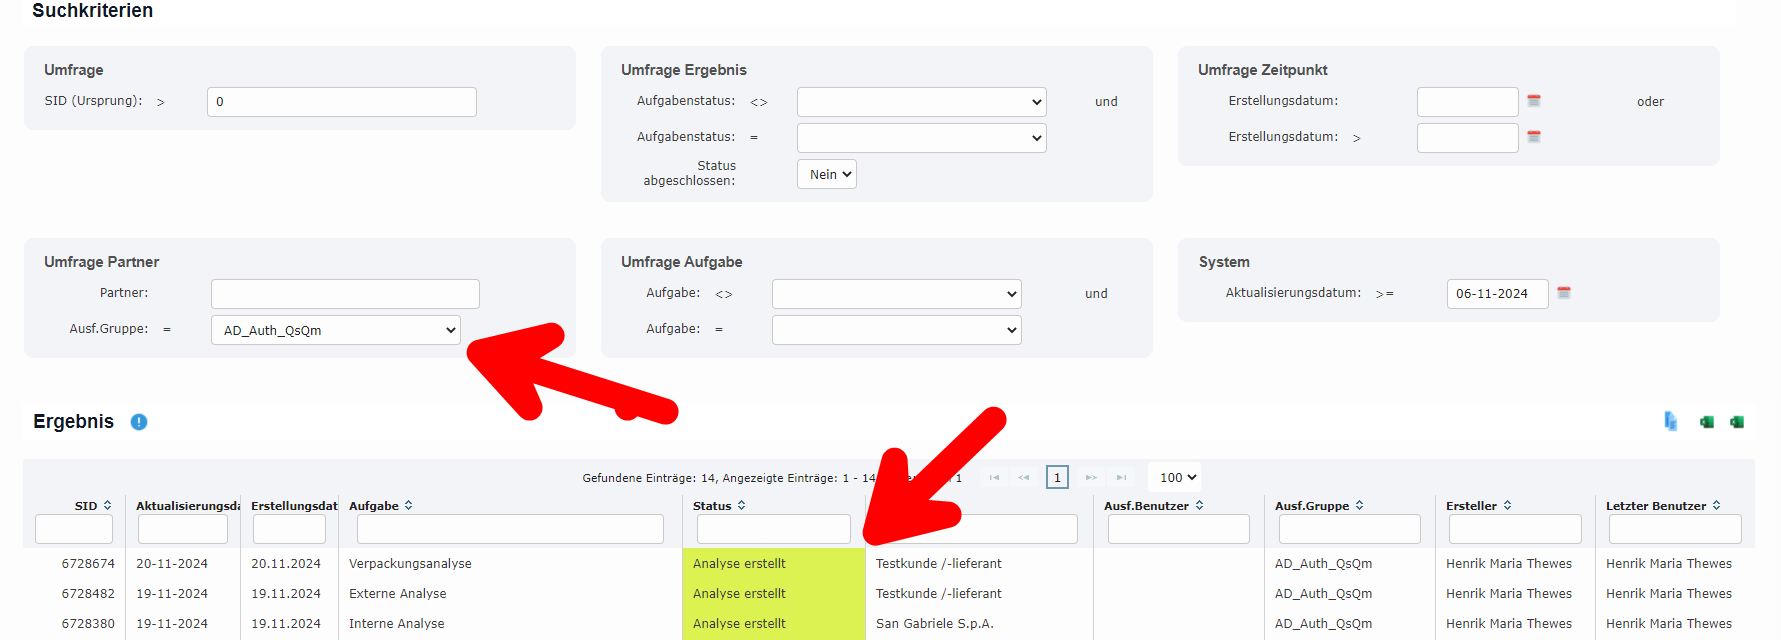Sort results by Aufgabe column arrows

tap(408, 506)
